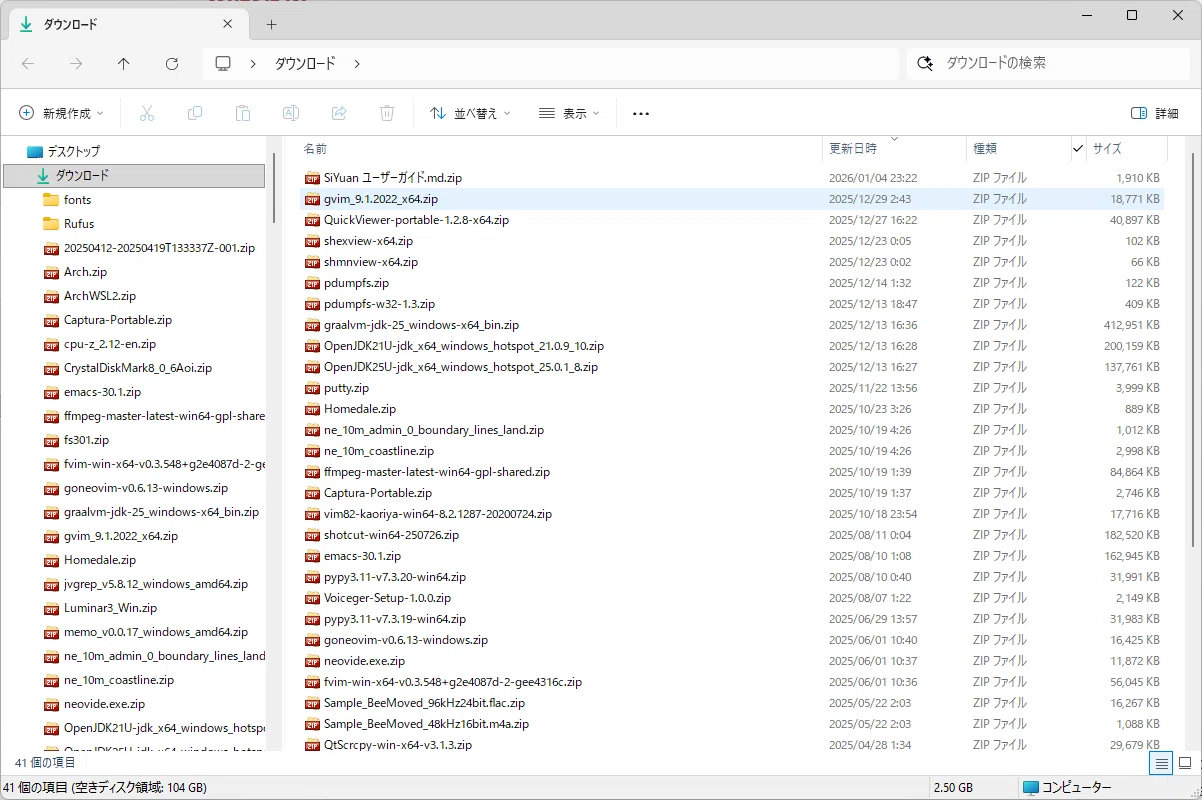
Task: Click the Cut scissors icon
Action: [147, 113]
